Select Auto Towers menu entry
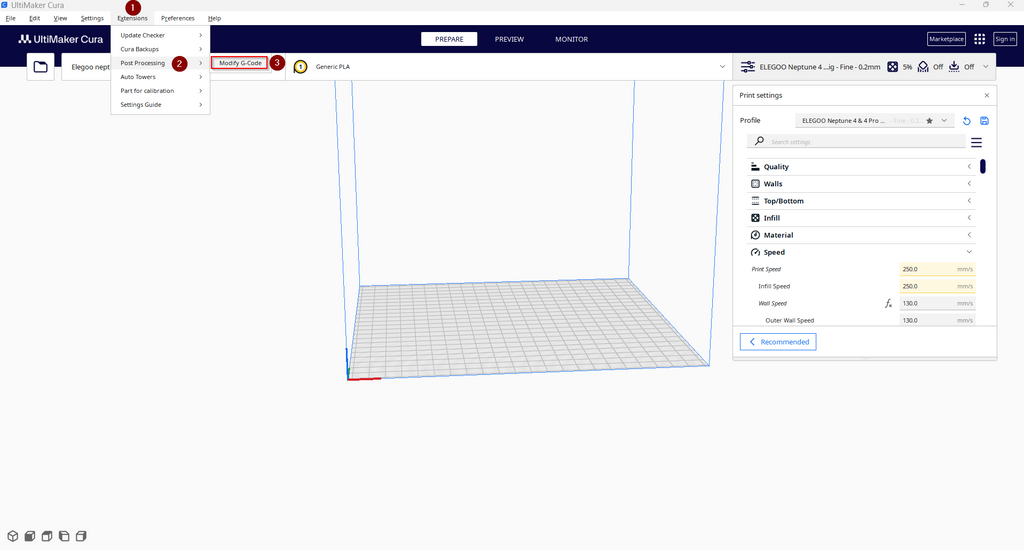 tap(160, 77)
